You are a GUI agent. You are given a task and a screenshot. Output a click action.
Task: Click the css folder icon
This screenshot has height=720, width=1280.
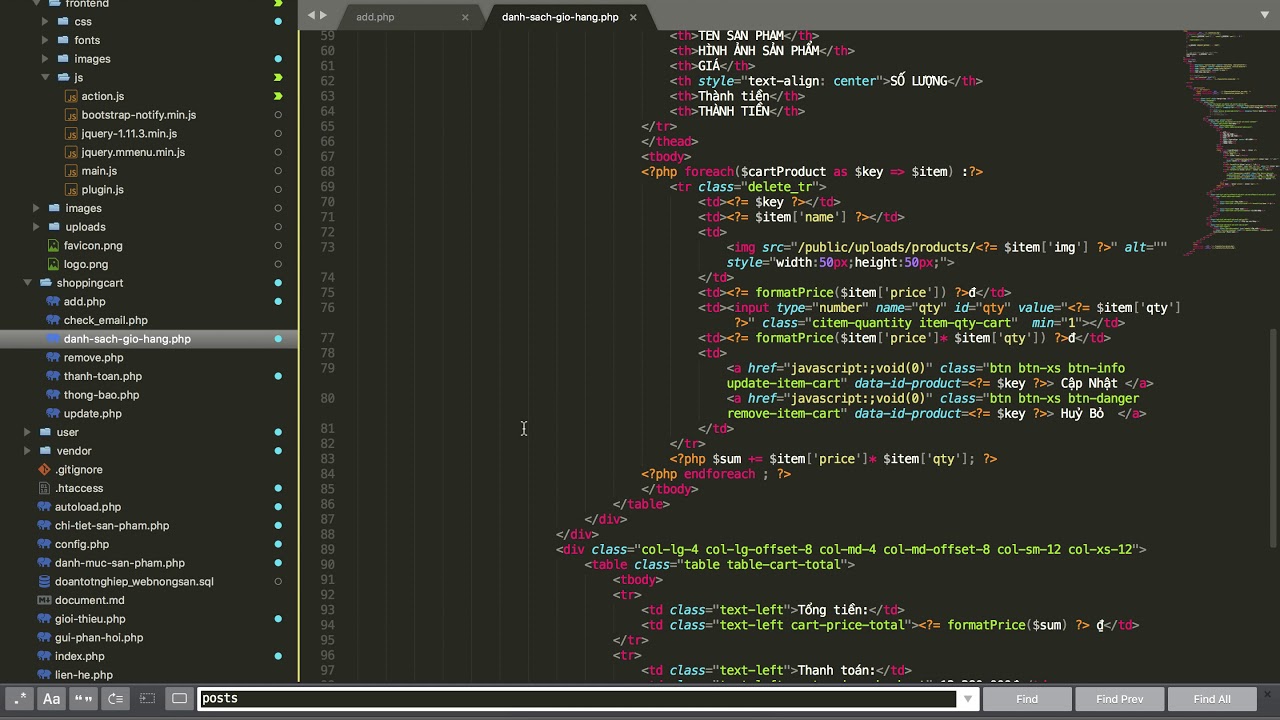(63, 22)
